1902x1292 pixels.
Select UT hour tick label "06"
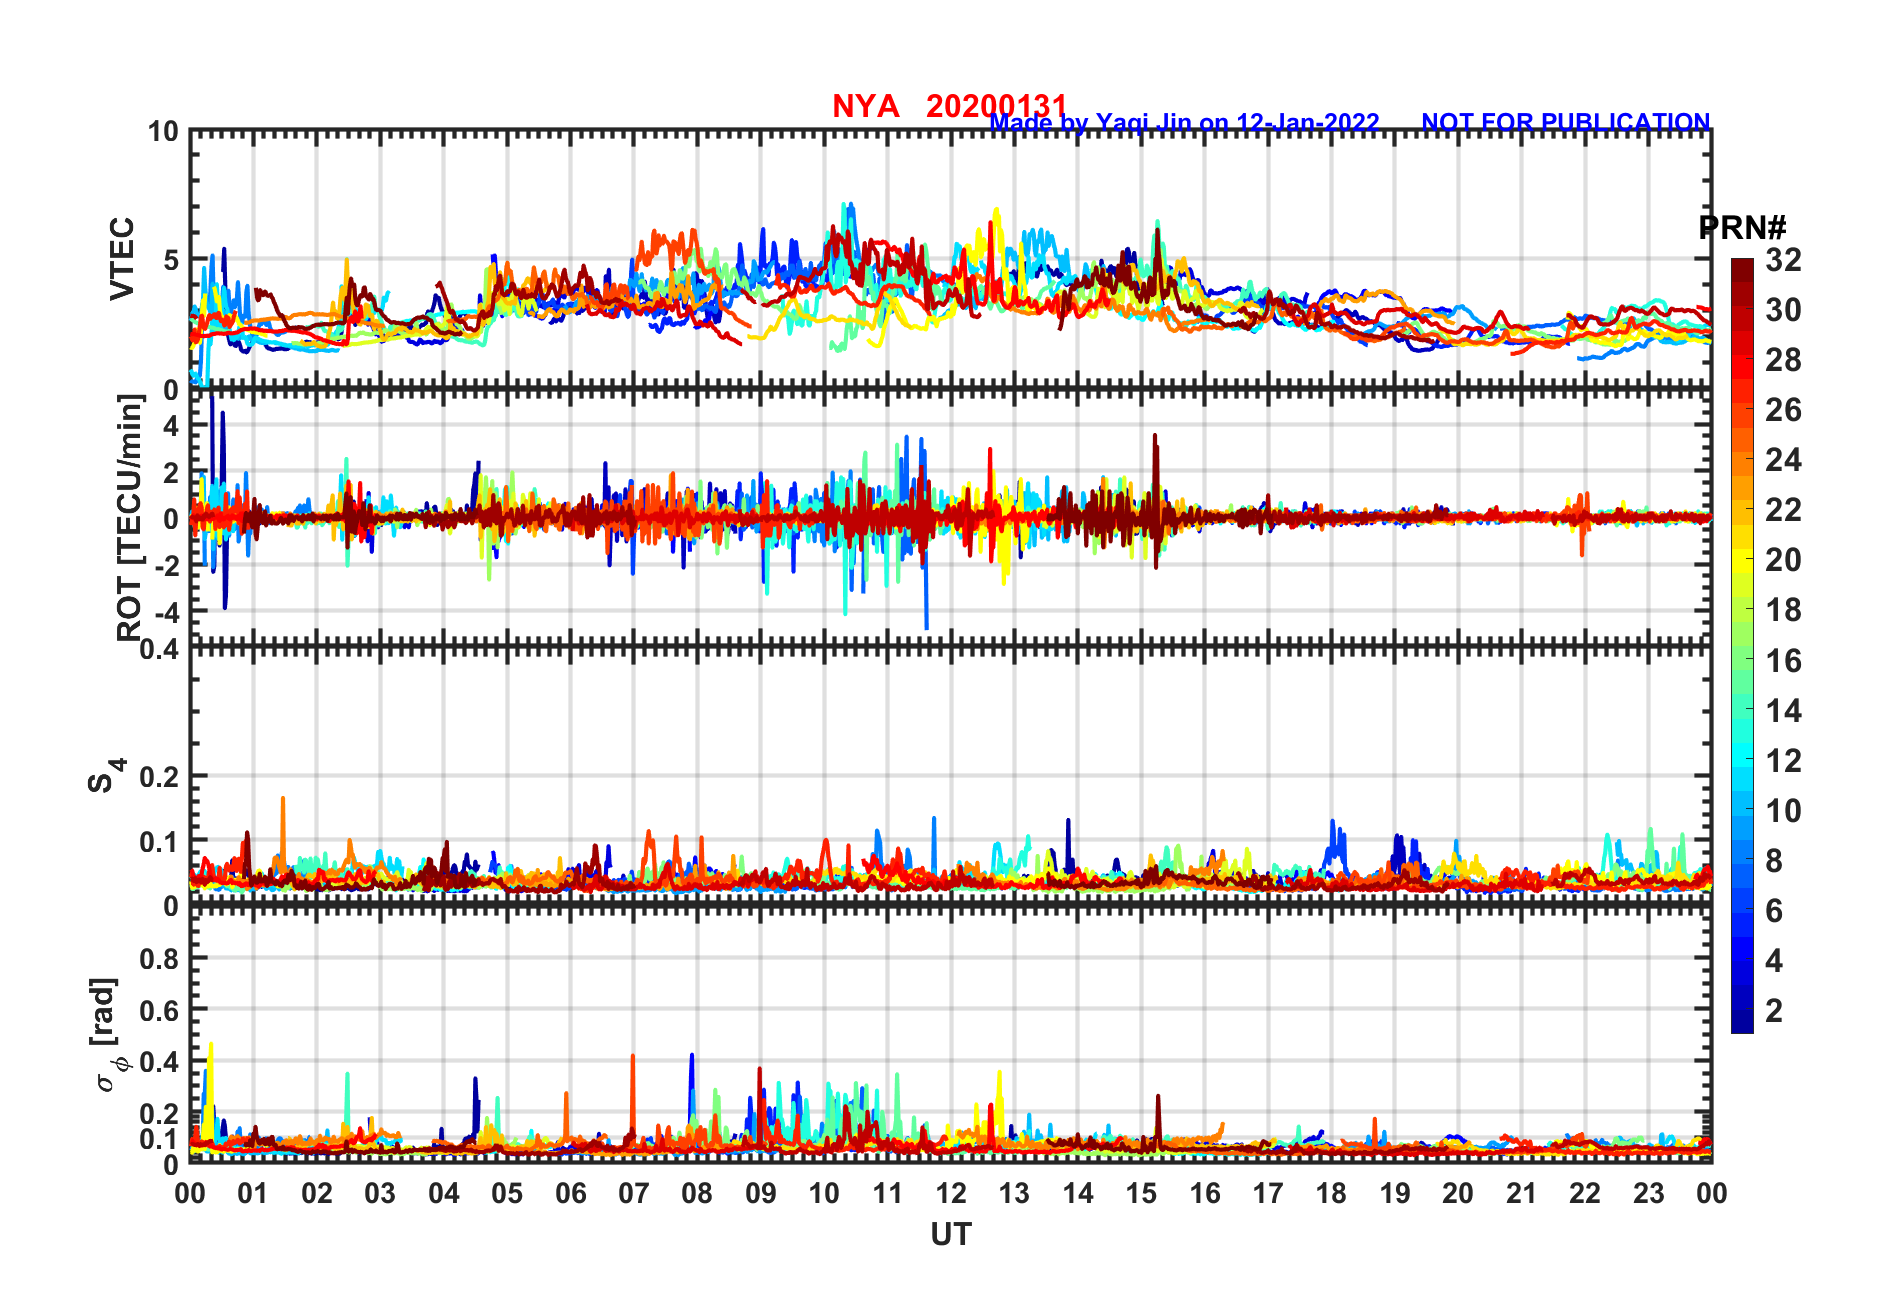pyautogui.click(x=571, y=1194)
